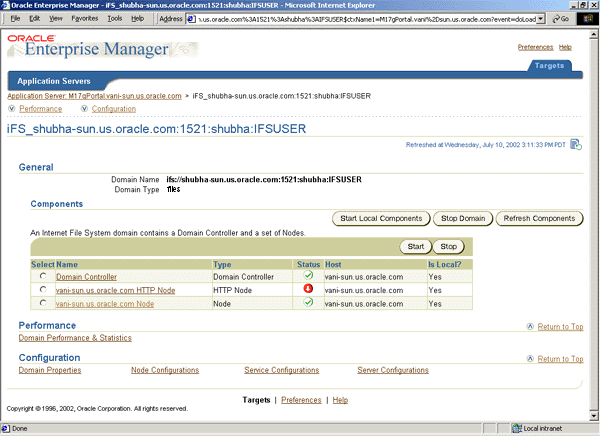Select the Domain Controller radio button
Screen dimensions: 600x436
coord(43,276)
